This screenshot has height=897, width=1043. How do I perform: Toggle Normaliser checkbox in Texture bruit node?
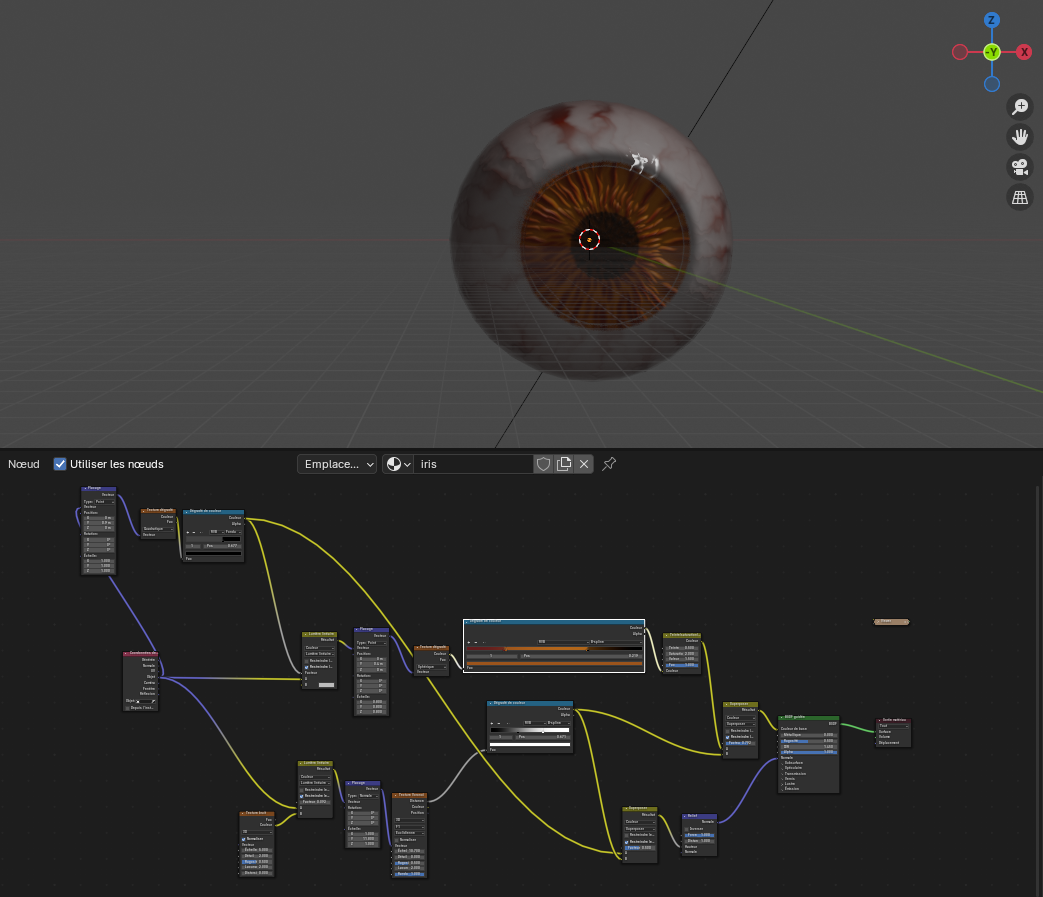(243, 838)
